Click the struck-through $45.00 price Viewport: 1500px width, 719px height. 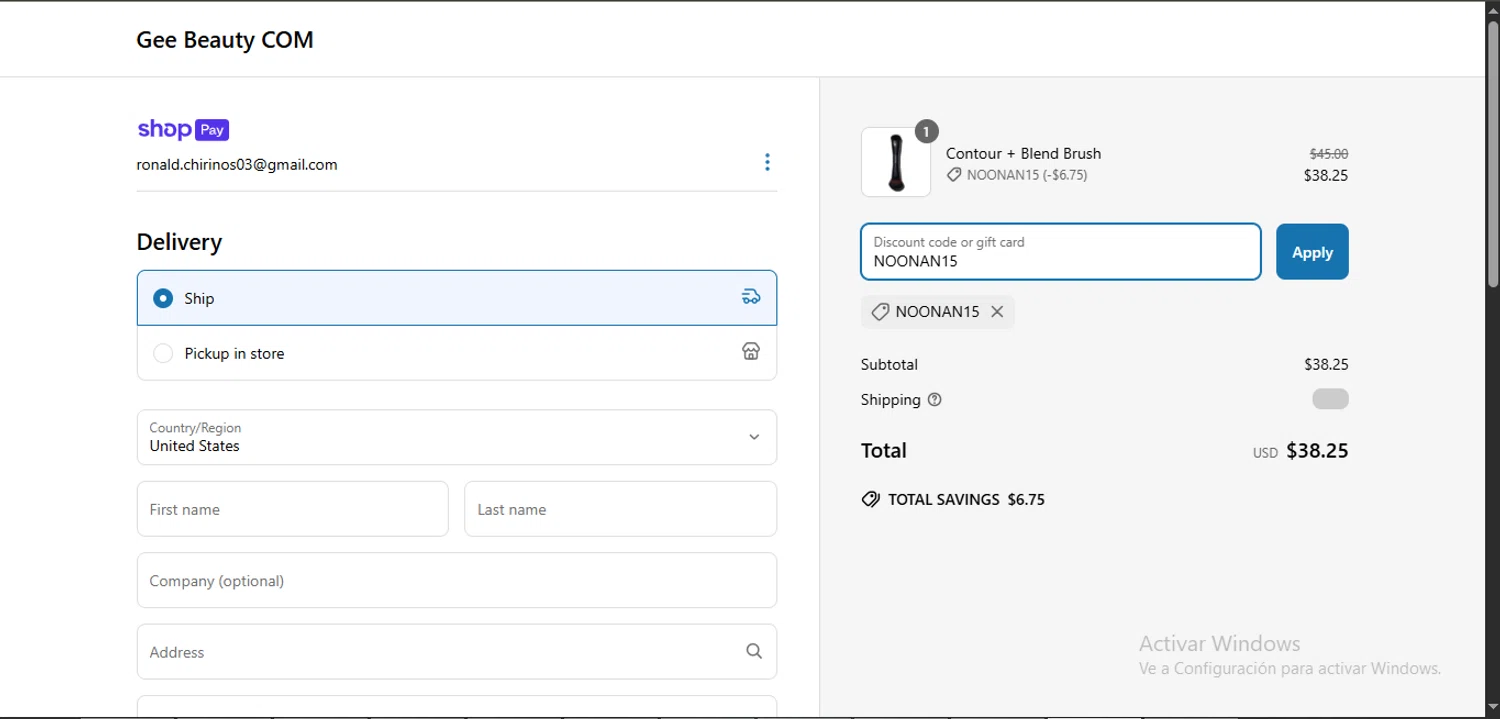pyautogui.click(x=1329, y=154)
